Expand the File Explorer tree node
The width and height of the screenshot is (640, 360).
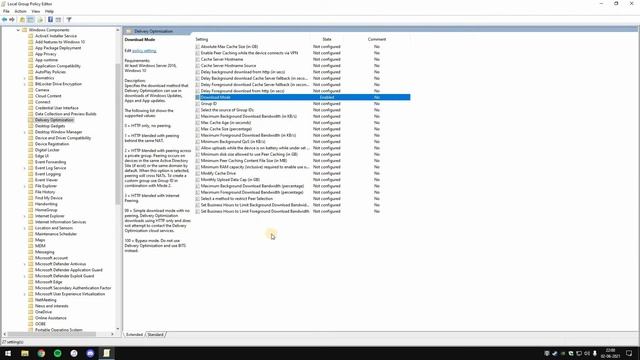point(24,186)
